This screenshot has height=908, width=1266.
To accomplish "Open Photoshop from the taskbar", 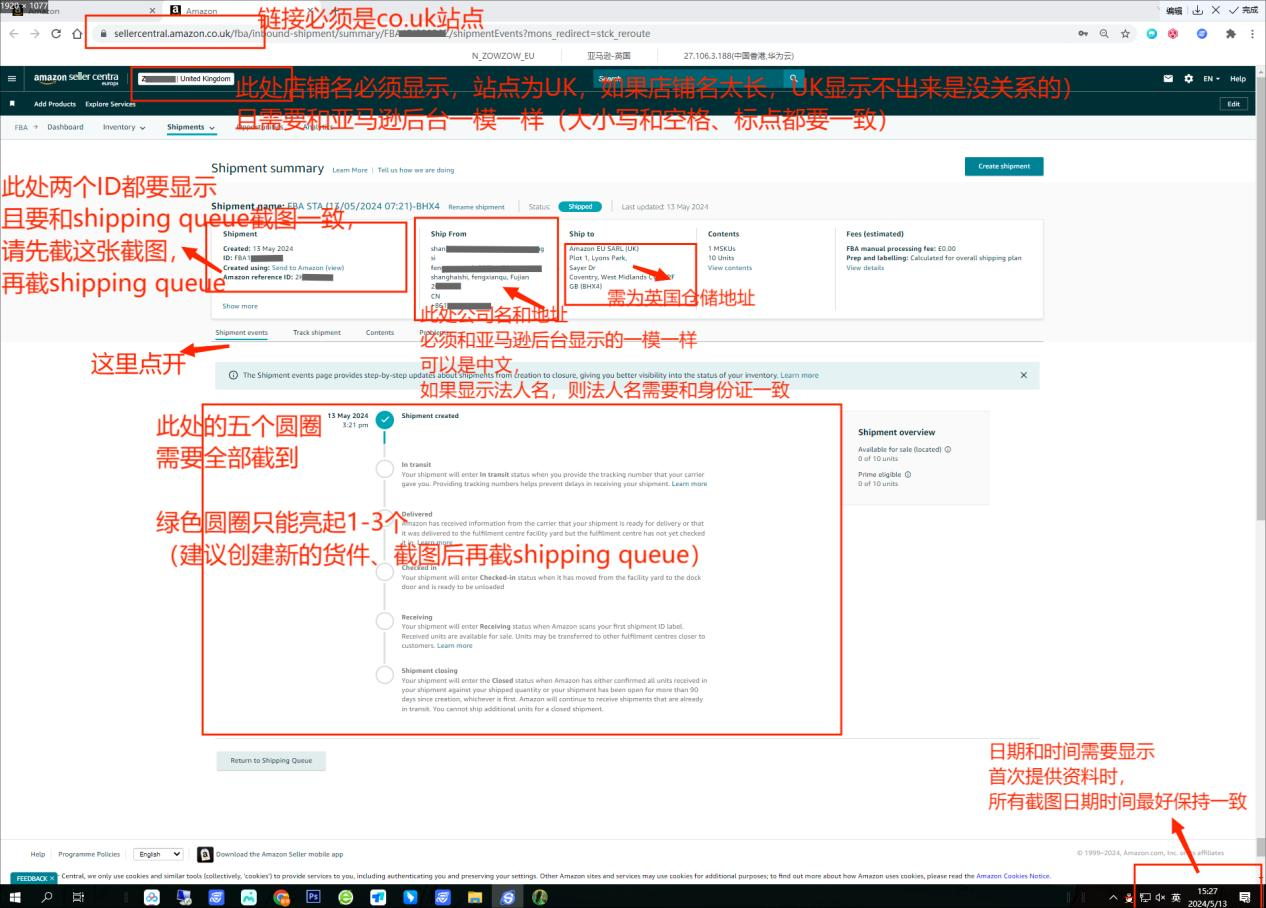I will pos(313,897).
